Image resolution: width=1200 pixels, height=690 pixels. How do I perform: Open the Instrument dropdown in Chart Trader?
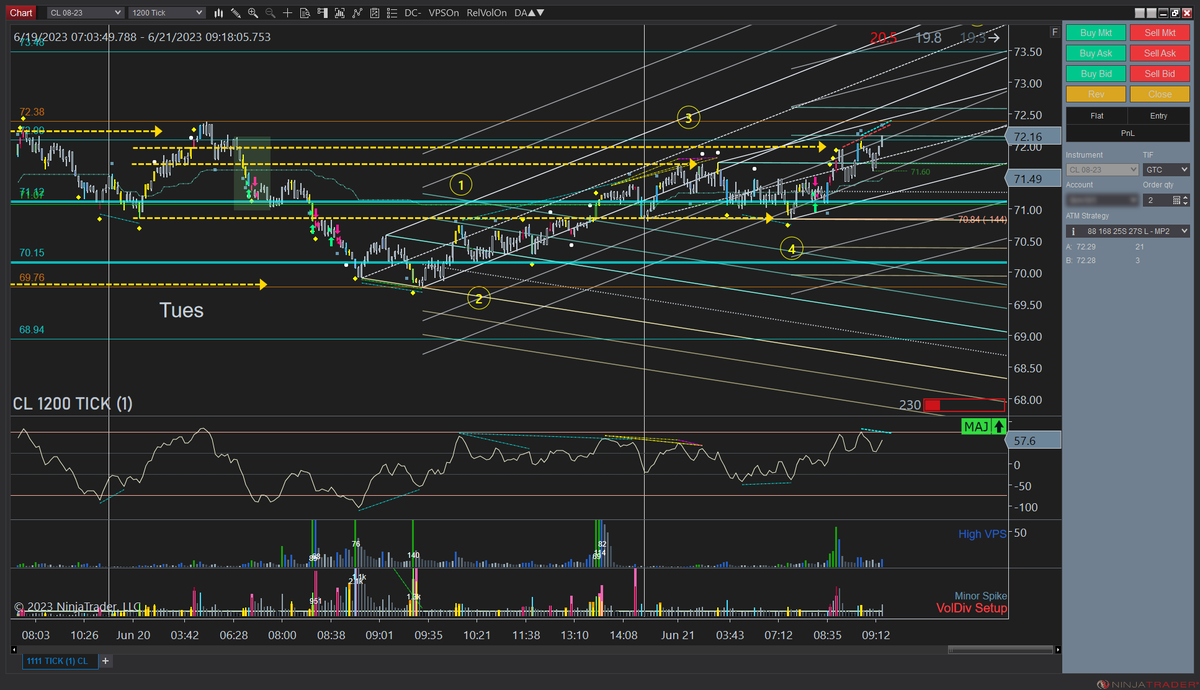(1101, 170)
